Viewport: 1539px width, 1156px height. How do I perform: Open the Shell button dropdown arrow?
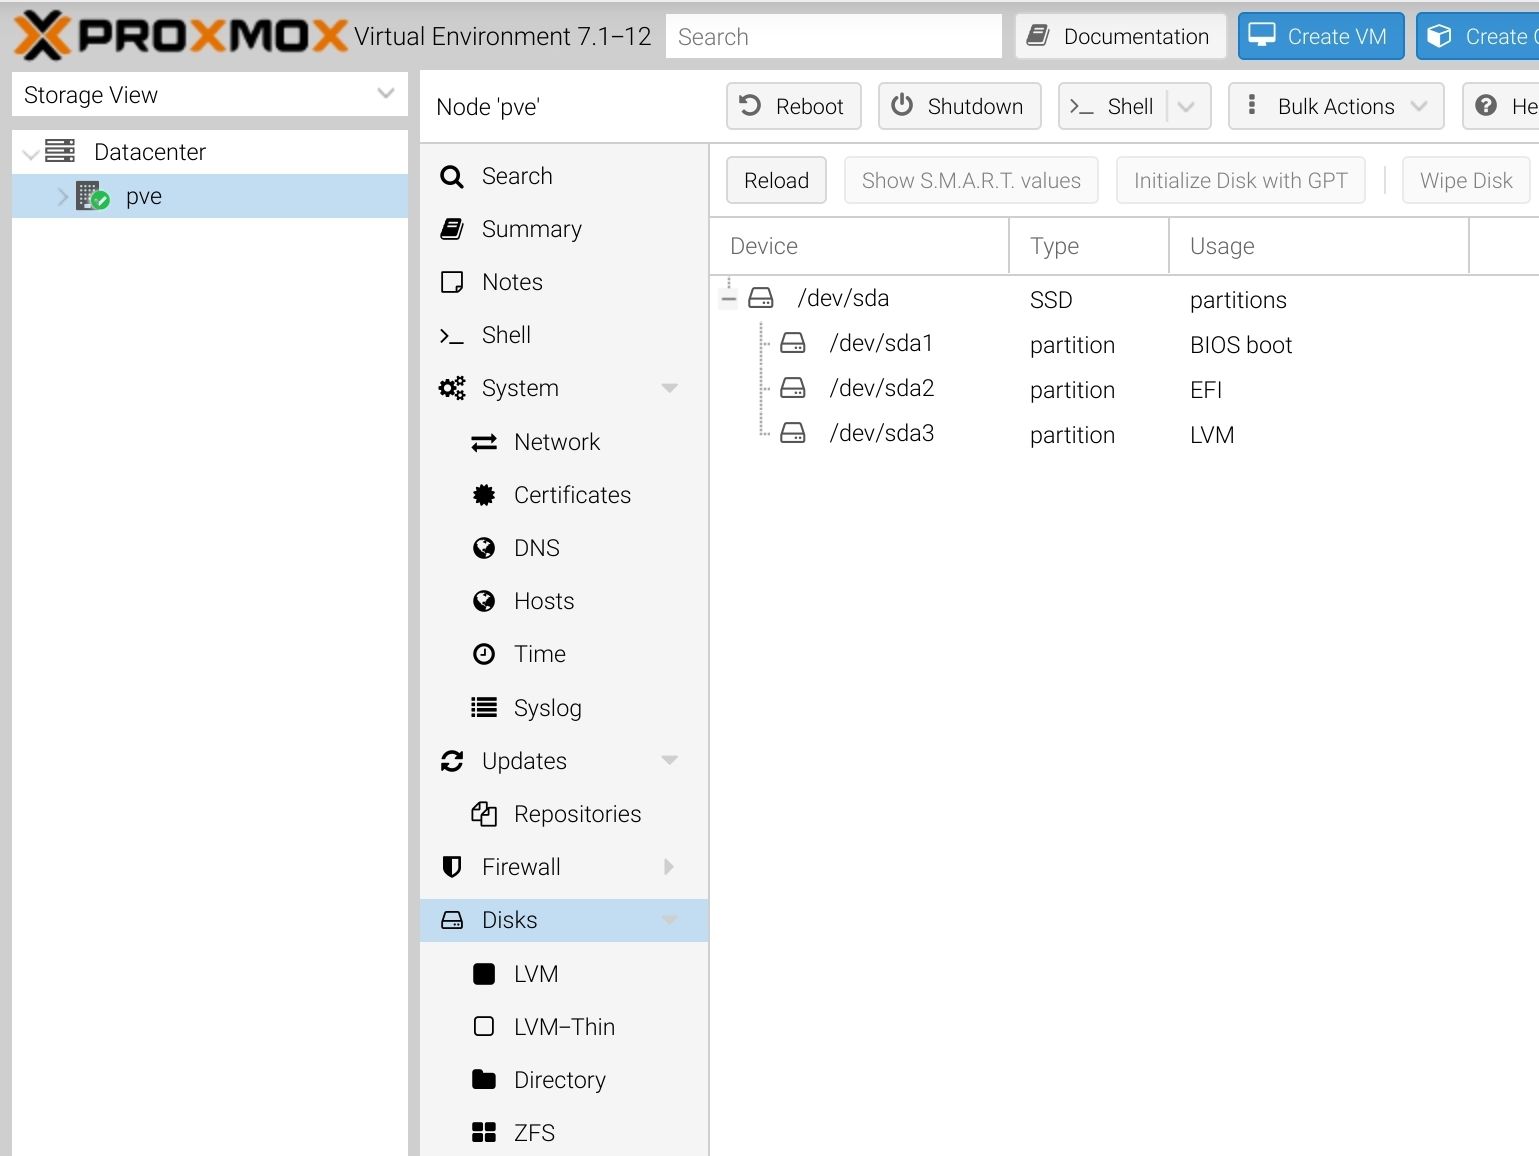pos(1187,106)
